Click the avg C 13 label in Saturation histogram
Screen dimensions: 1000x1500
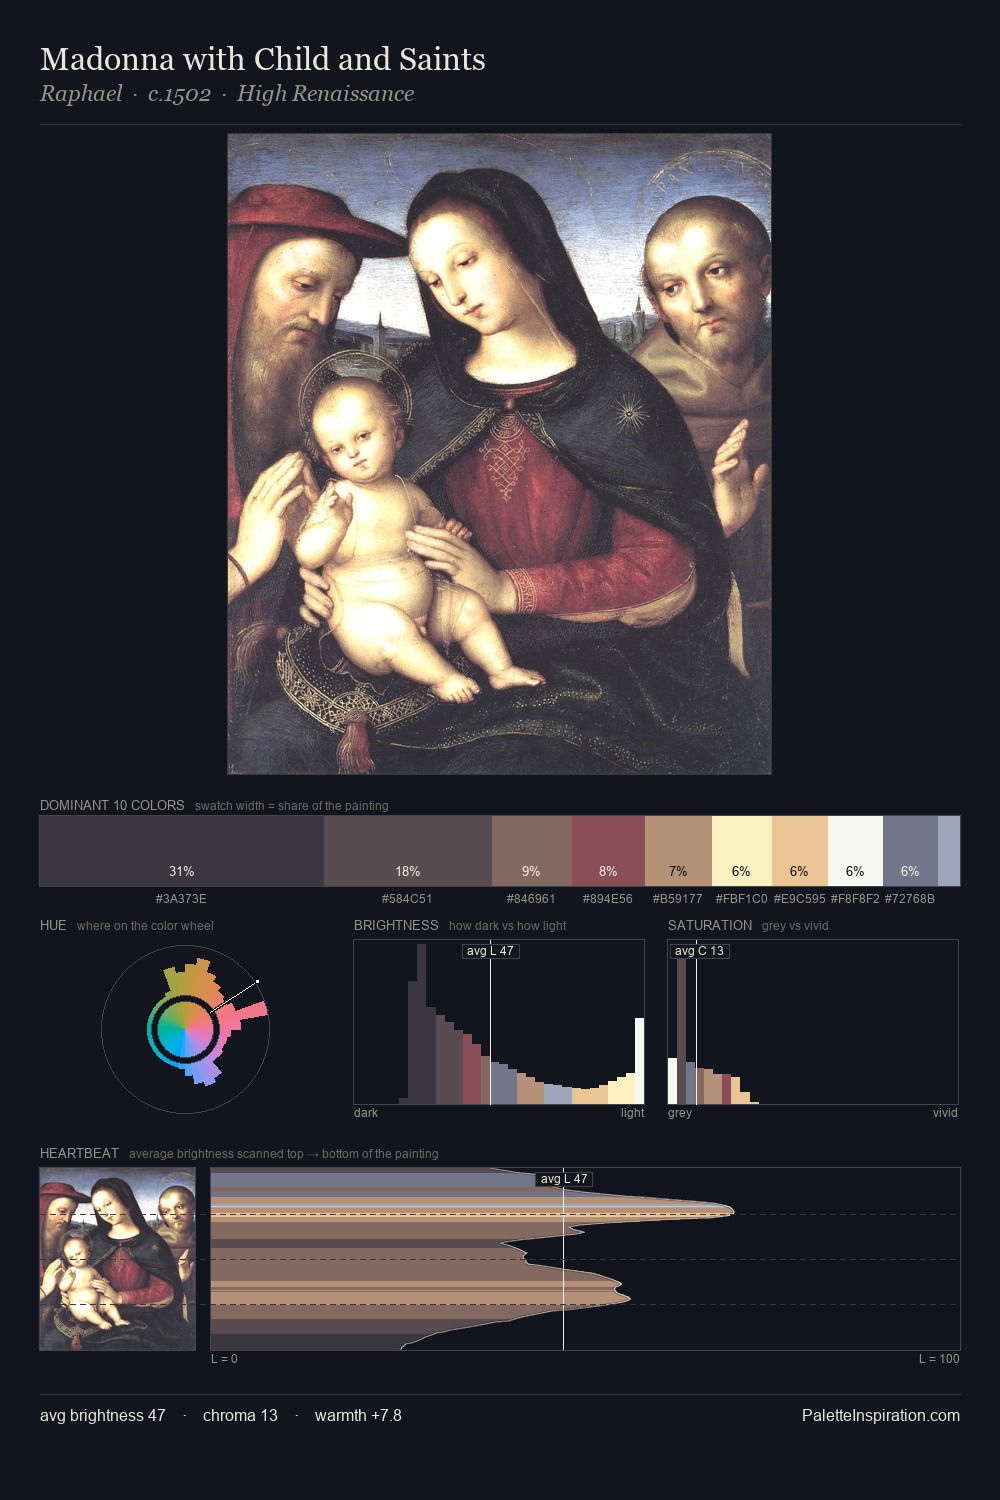699,951
